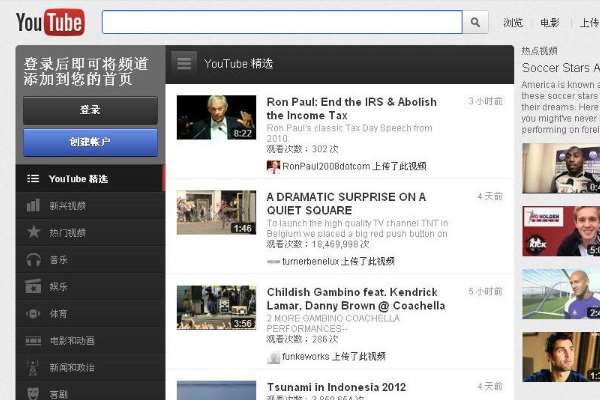600x400 pixels.
Task: Open Tsunami in Indonesia 2012 title
Action: tap(336, 387)
